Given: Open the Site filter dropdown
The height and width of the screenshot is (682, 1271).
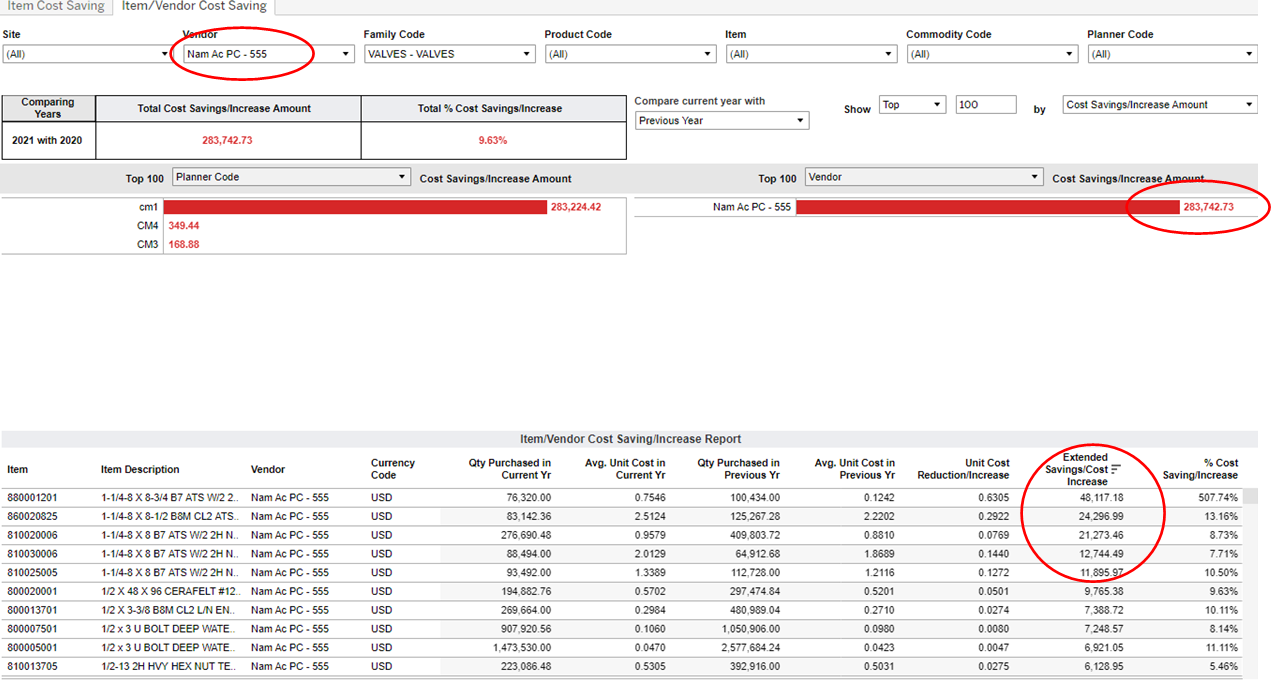Looking at the screenshot, I should tap(88, 54).
